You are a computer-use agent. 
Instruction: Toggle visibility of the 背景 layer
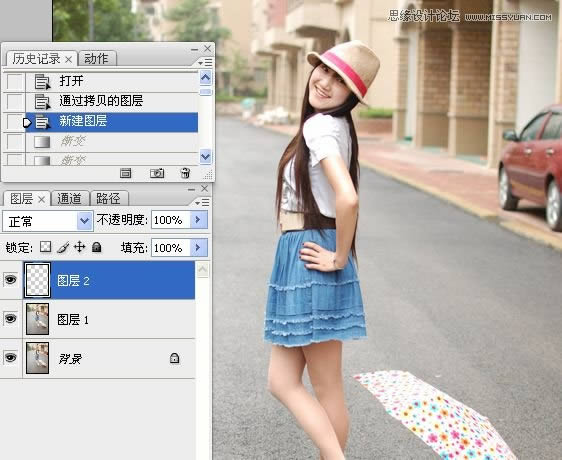10,357
